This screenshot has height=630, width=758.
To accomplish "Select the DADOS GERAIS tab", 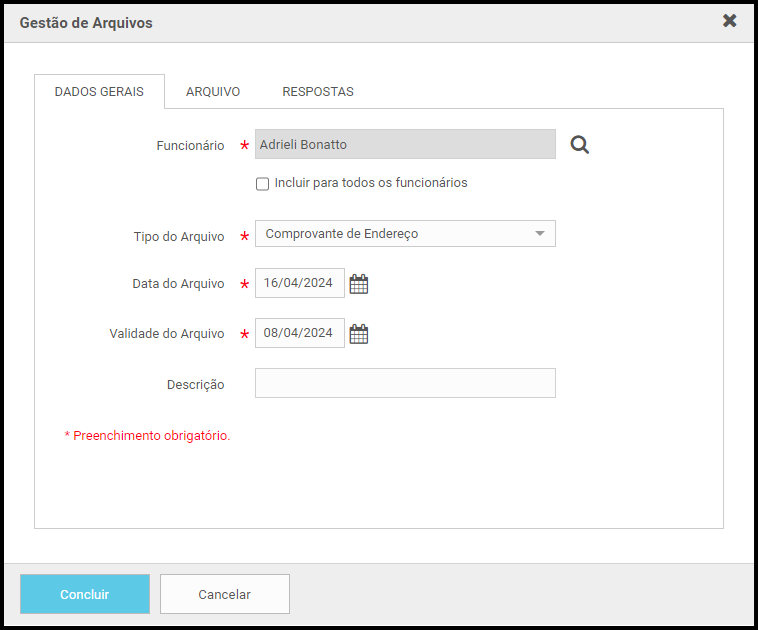I will (x=99, y=92).
